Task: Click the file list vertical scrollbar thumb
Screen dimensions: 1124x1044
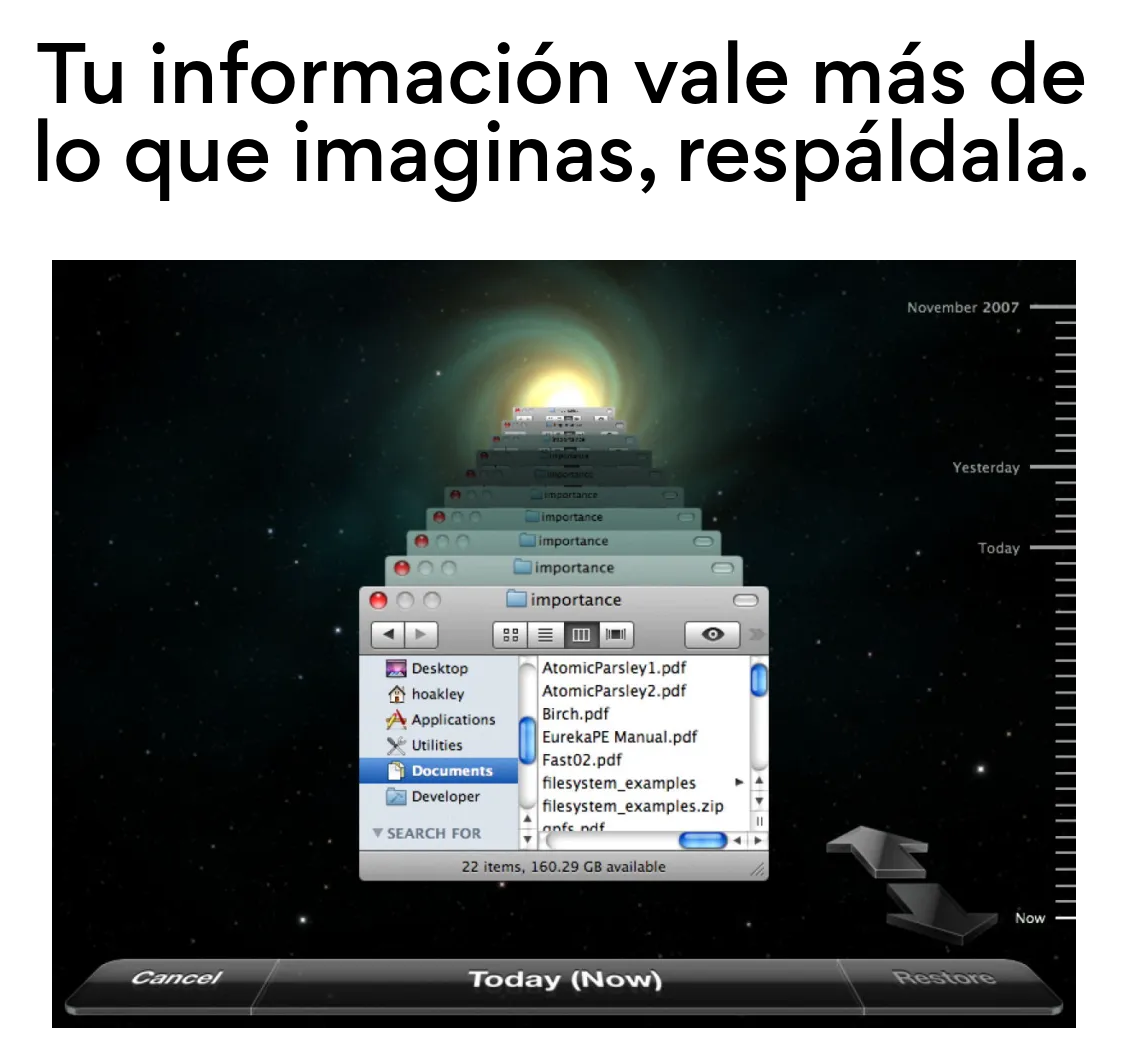Action: (758, 680)
